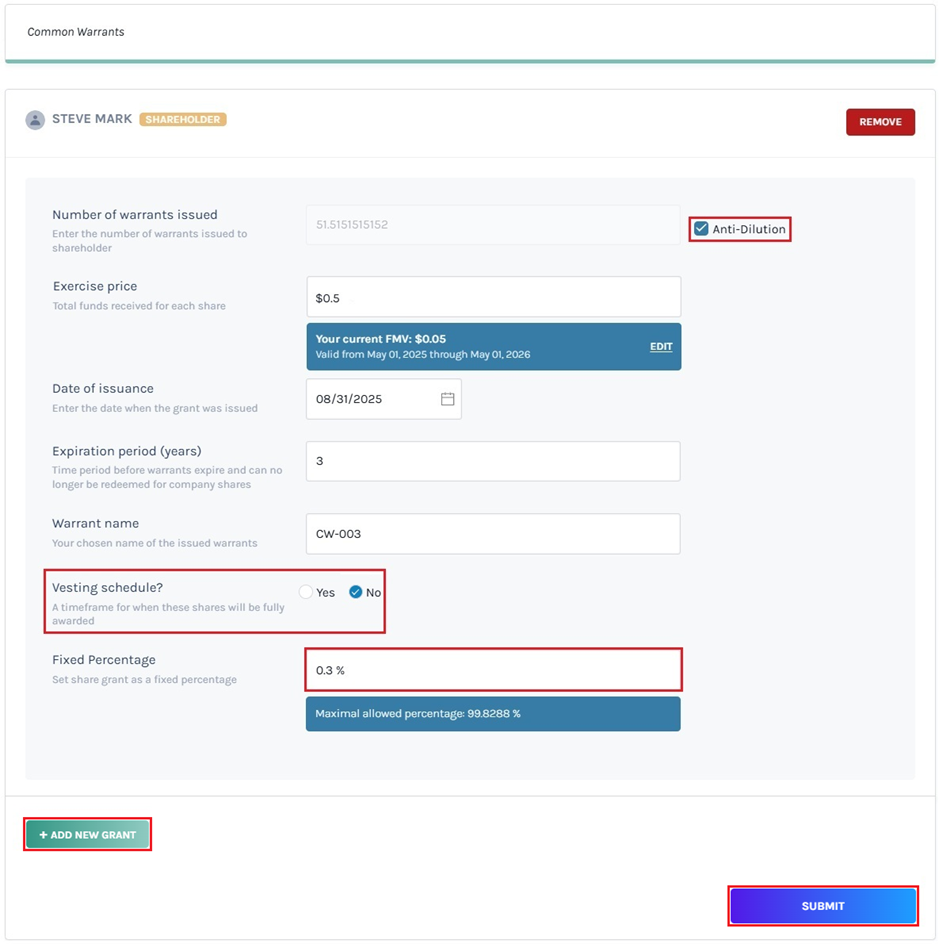Click the Shareholder badge label
The height and width of the screenshot is (944, 939).
(x=183, y=119)
